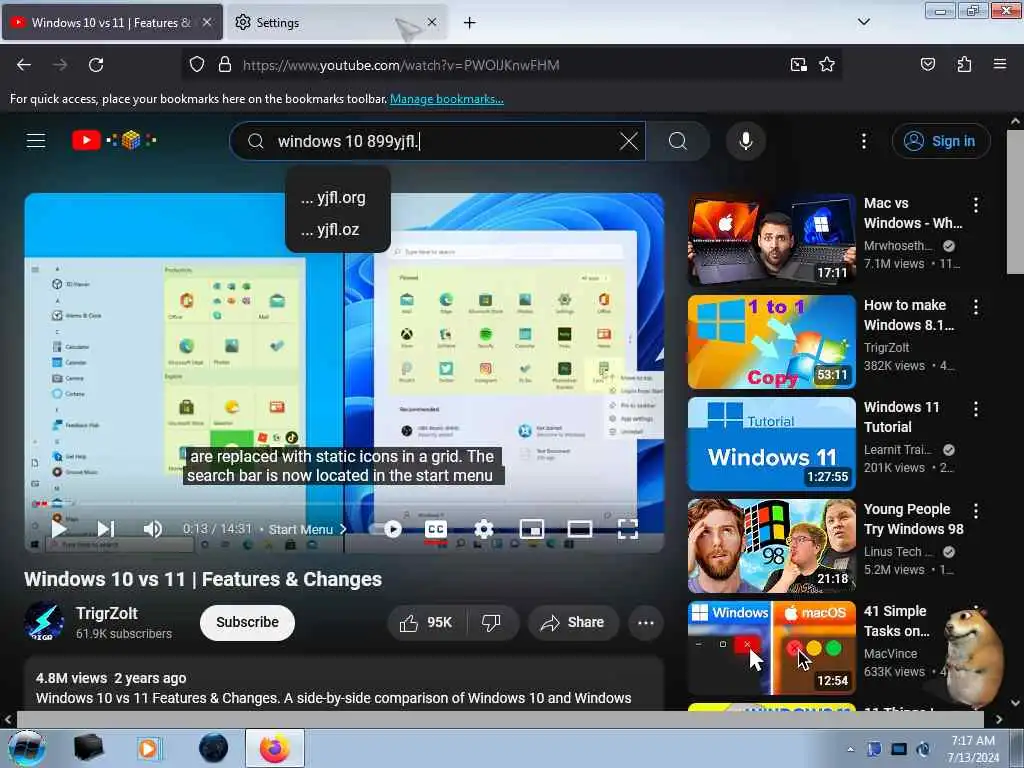Show hidden tray icons arrow
The width and height of the screenshot is (1024, 768).
[850, 749]
